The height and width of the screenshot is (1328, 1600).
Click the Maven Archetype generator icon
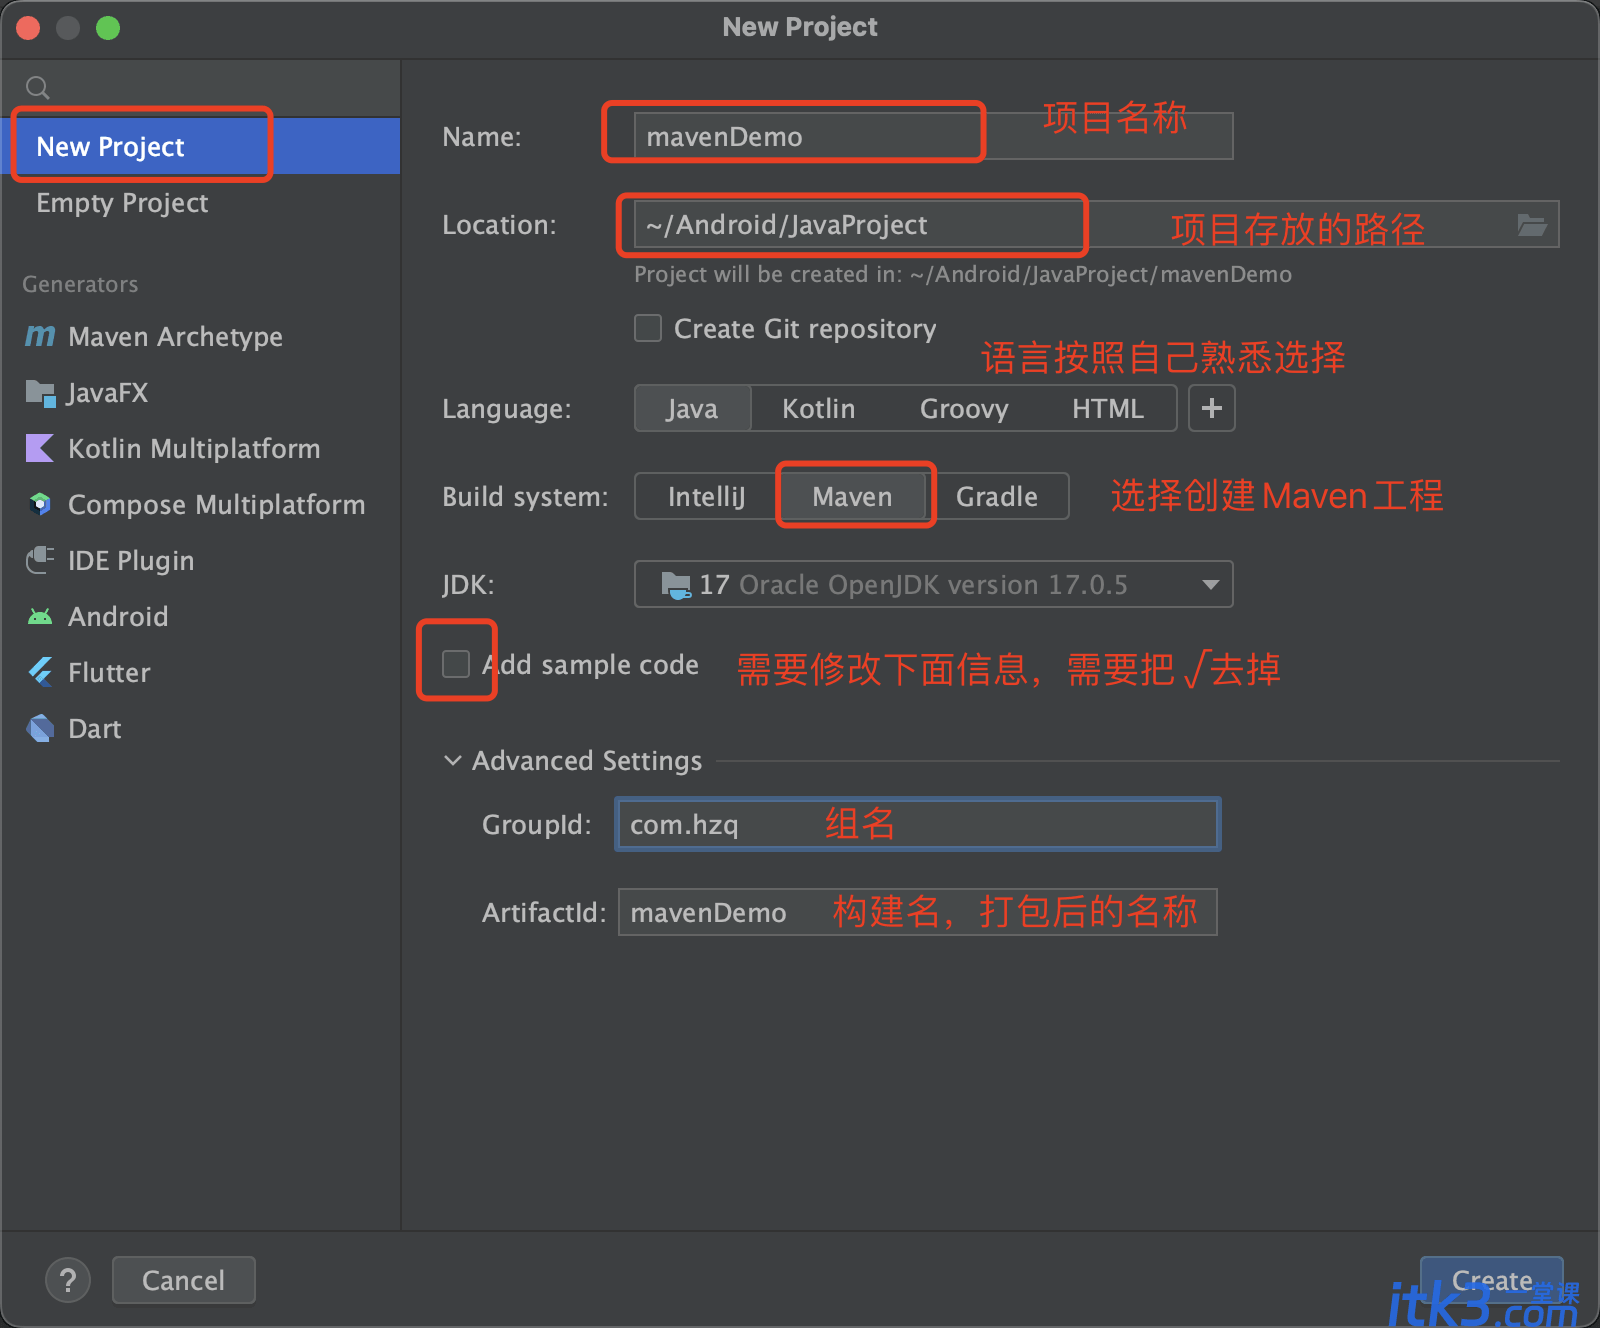tap(40, 336)
